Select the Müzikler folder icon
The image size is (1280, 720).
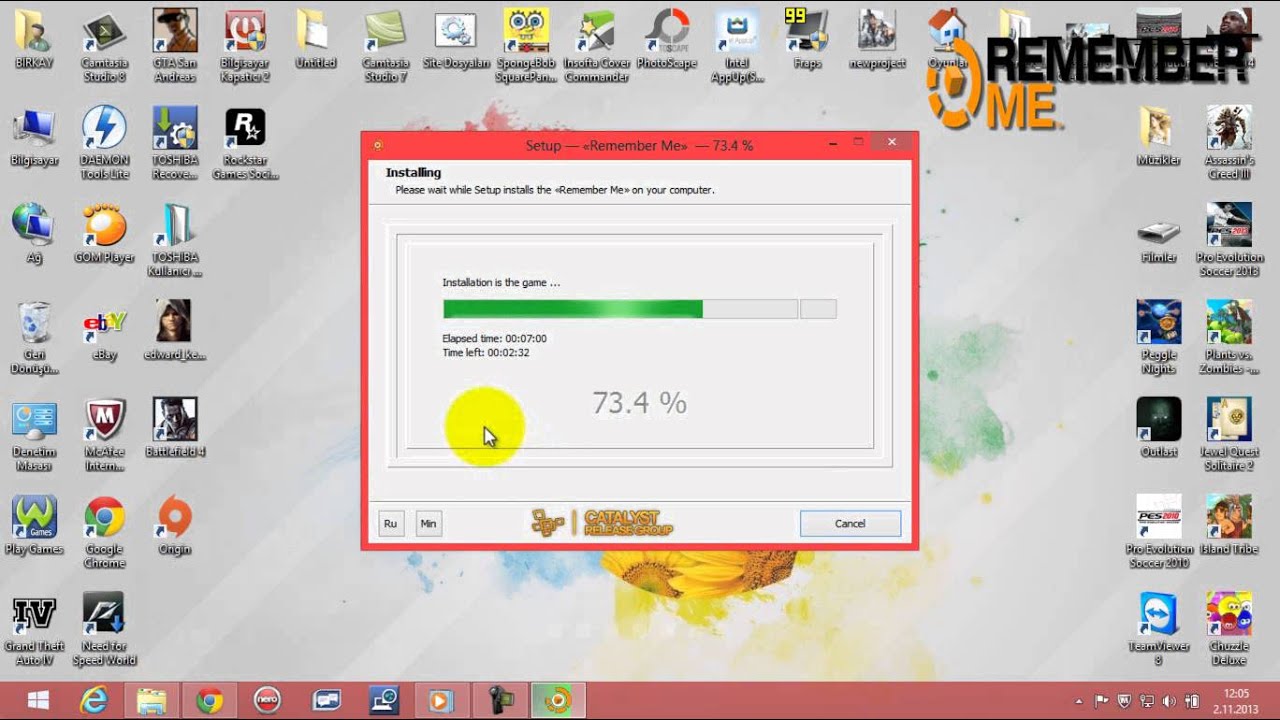pos(1158,137)
